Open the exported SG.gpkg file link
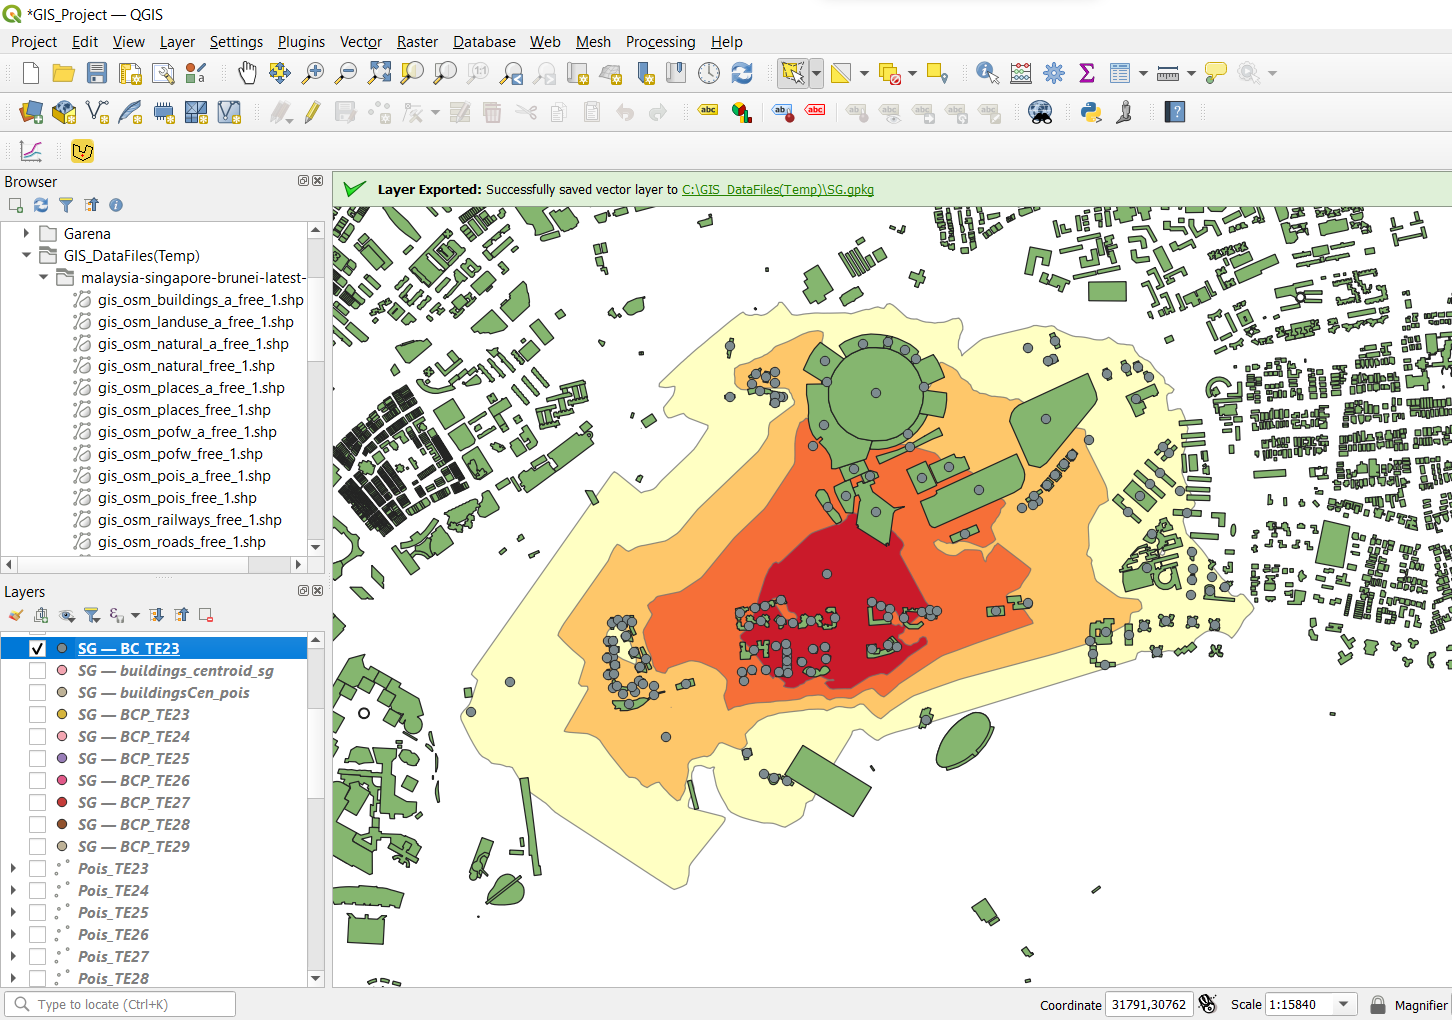 coord(777,190)
